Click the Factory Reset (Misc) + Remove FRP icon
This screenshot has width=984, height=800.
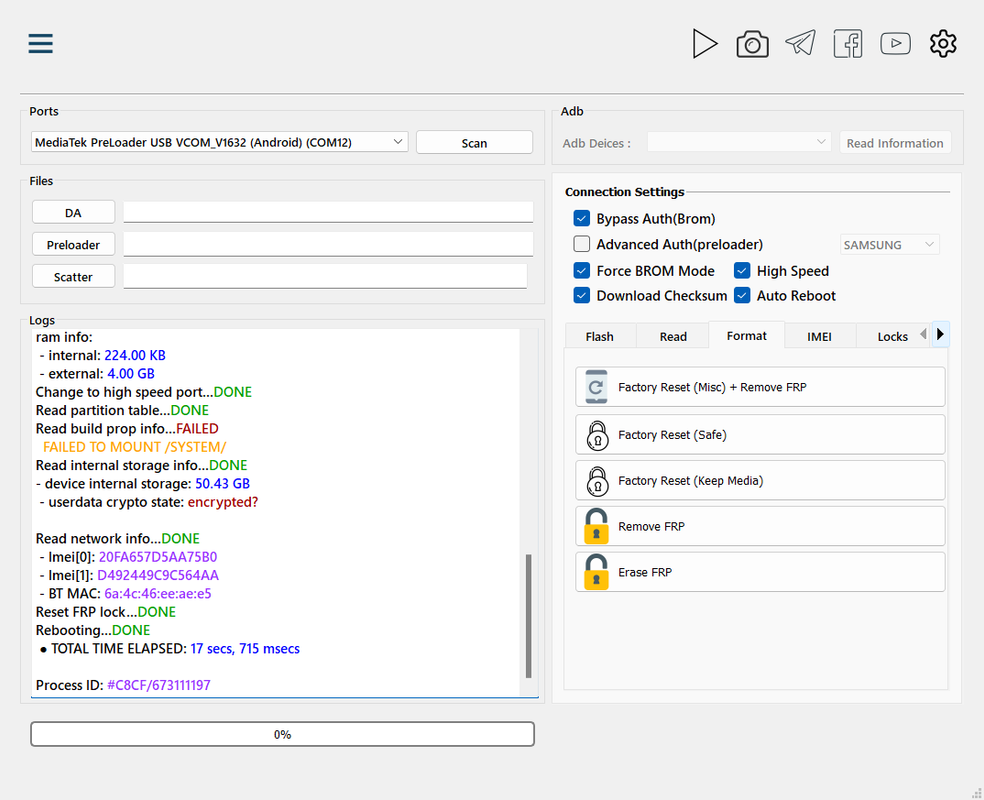(596, 387)
